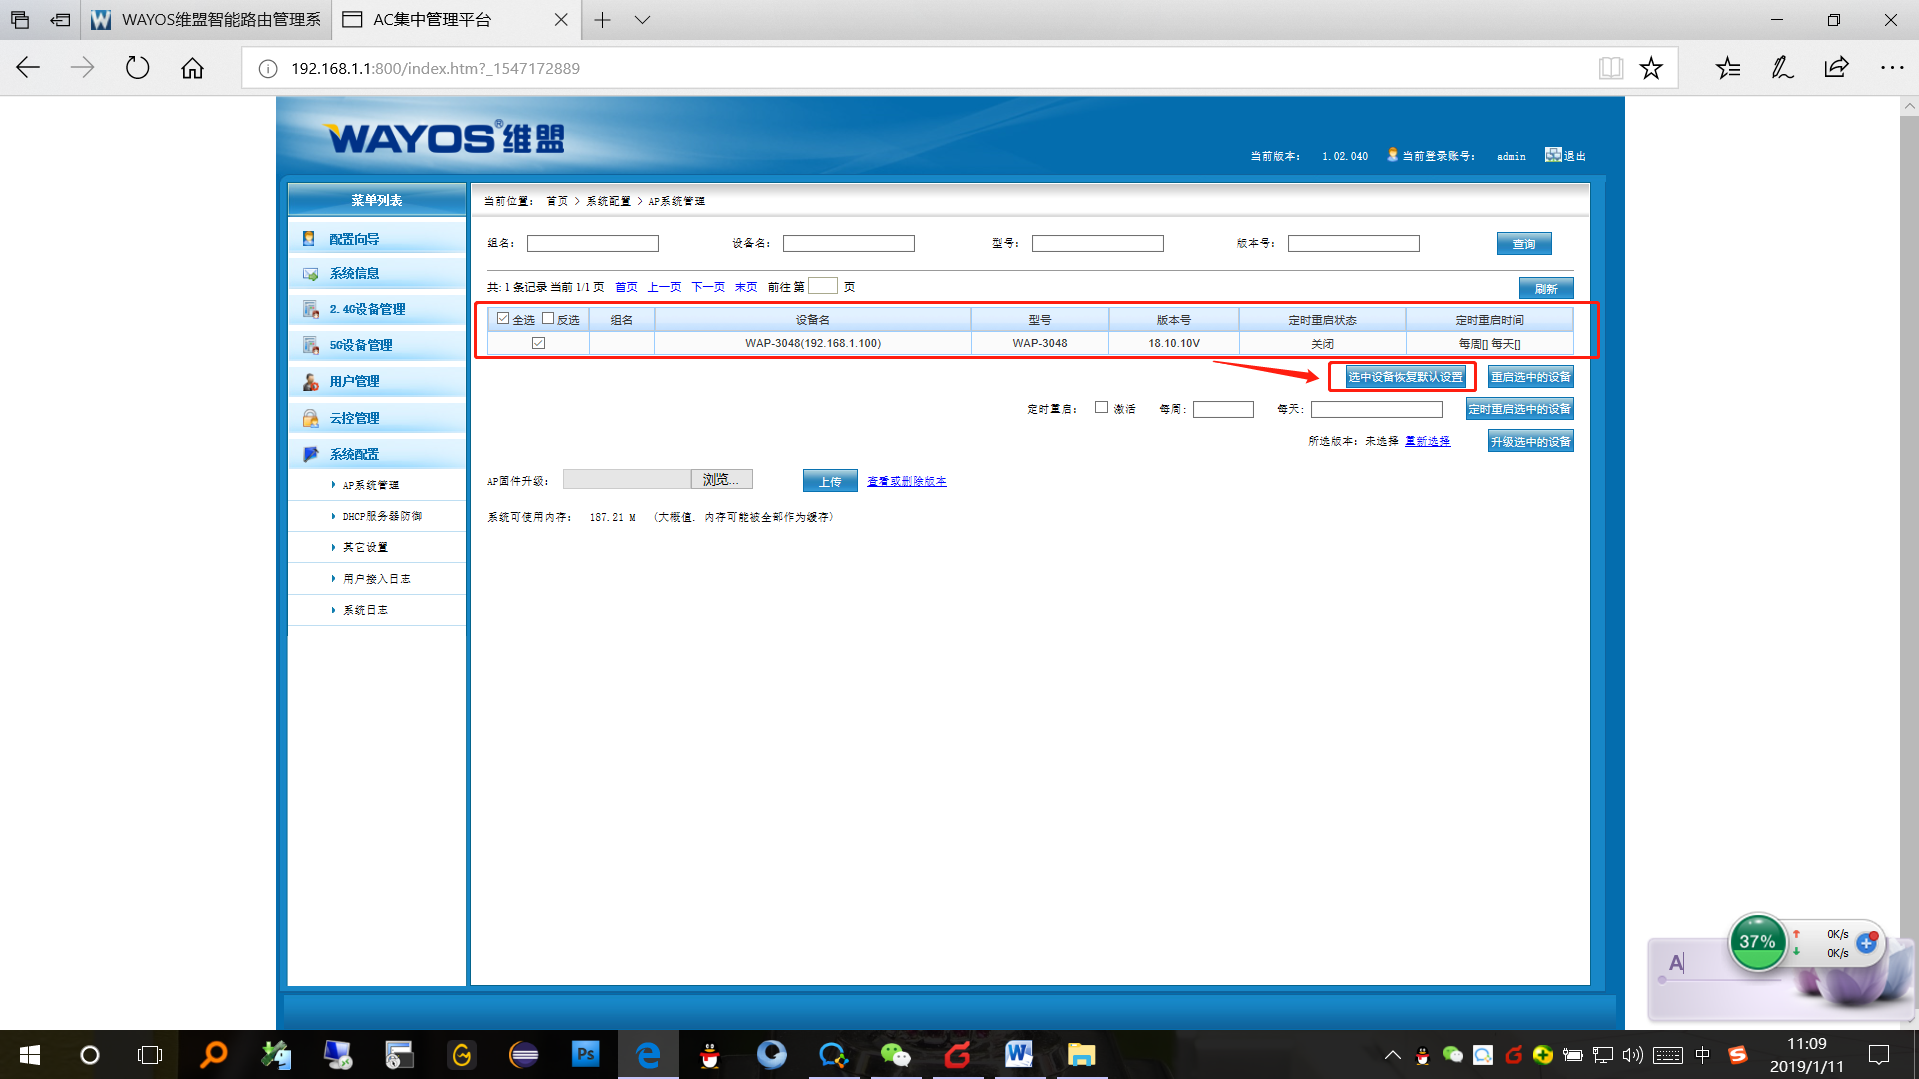This screenshot has height=1079, width=1919.
Task: Uncheck the WAP-3048 device row checkbox
Action: pos(539,343)
